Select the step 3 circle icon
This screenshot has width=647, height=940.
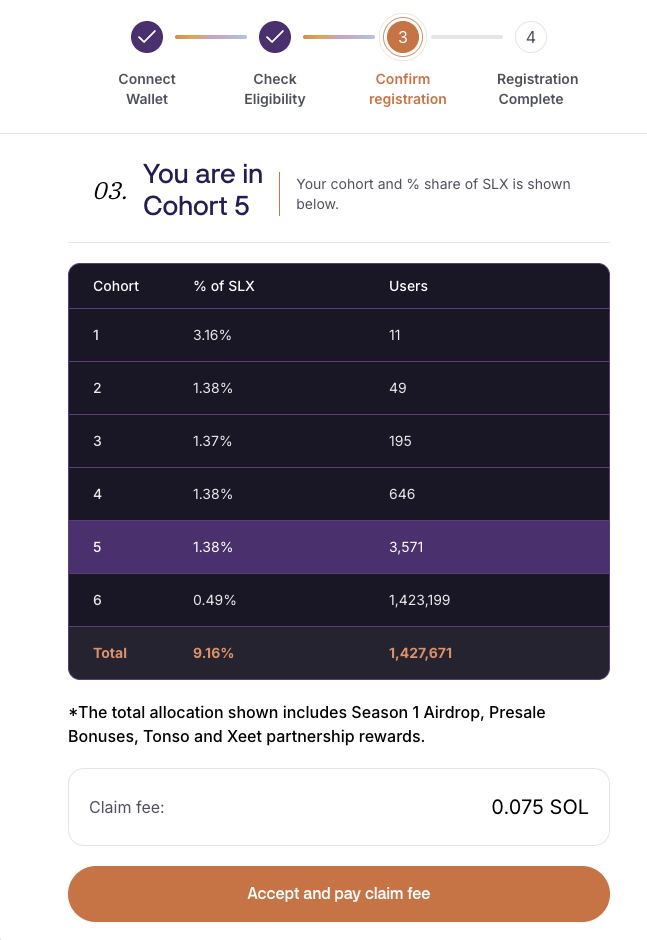click(403, 38)
